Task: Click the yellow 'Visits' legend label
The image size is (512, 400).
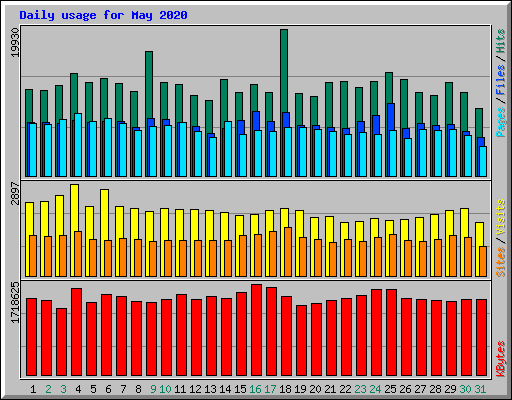Action: click(x=501, y=218)
